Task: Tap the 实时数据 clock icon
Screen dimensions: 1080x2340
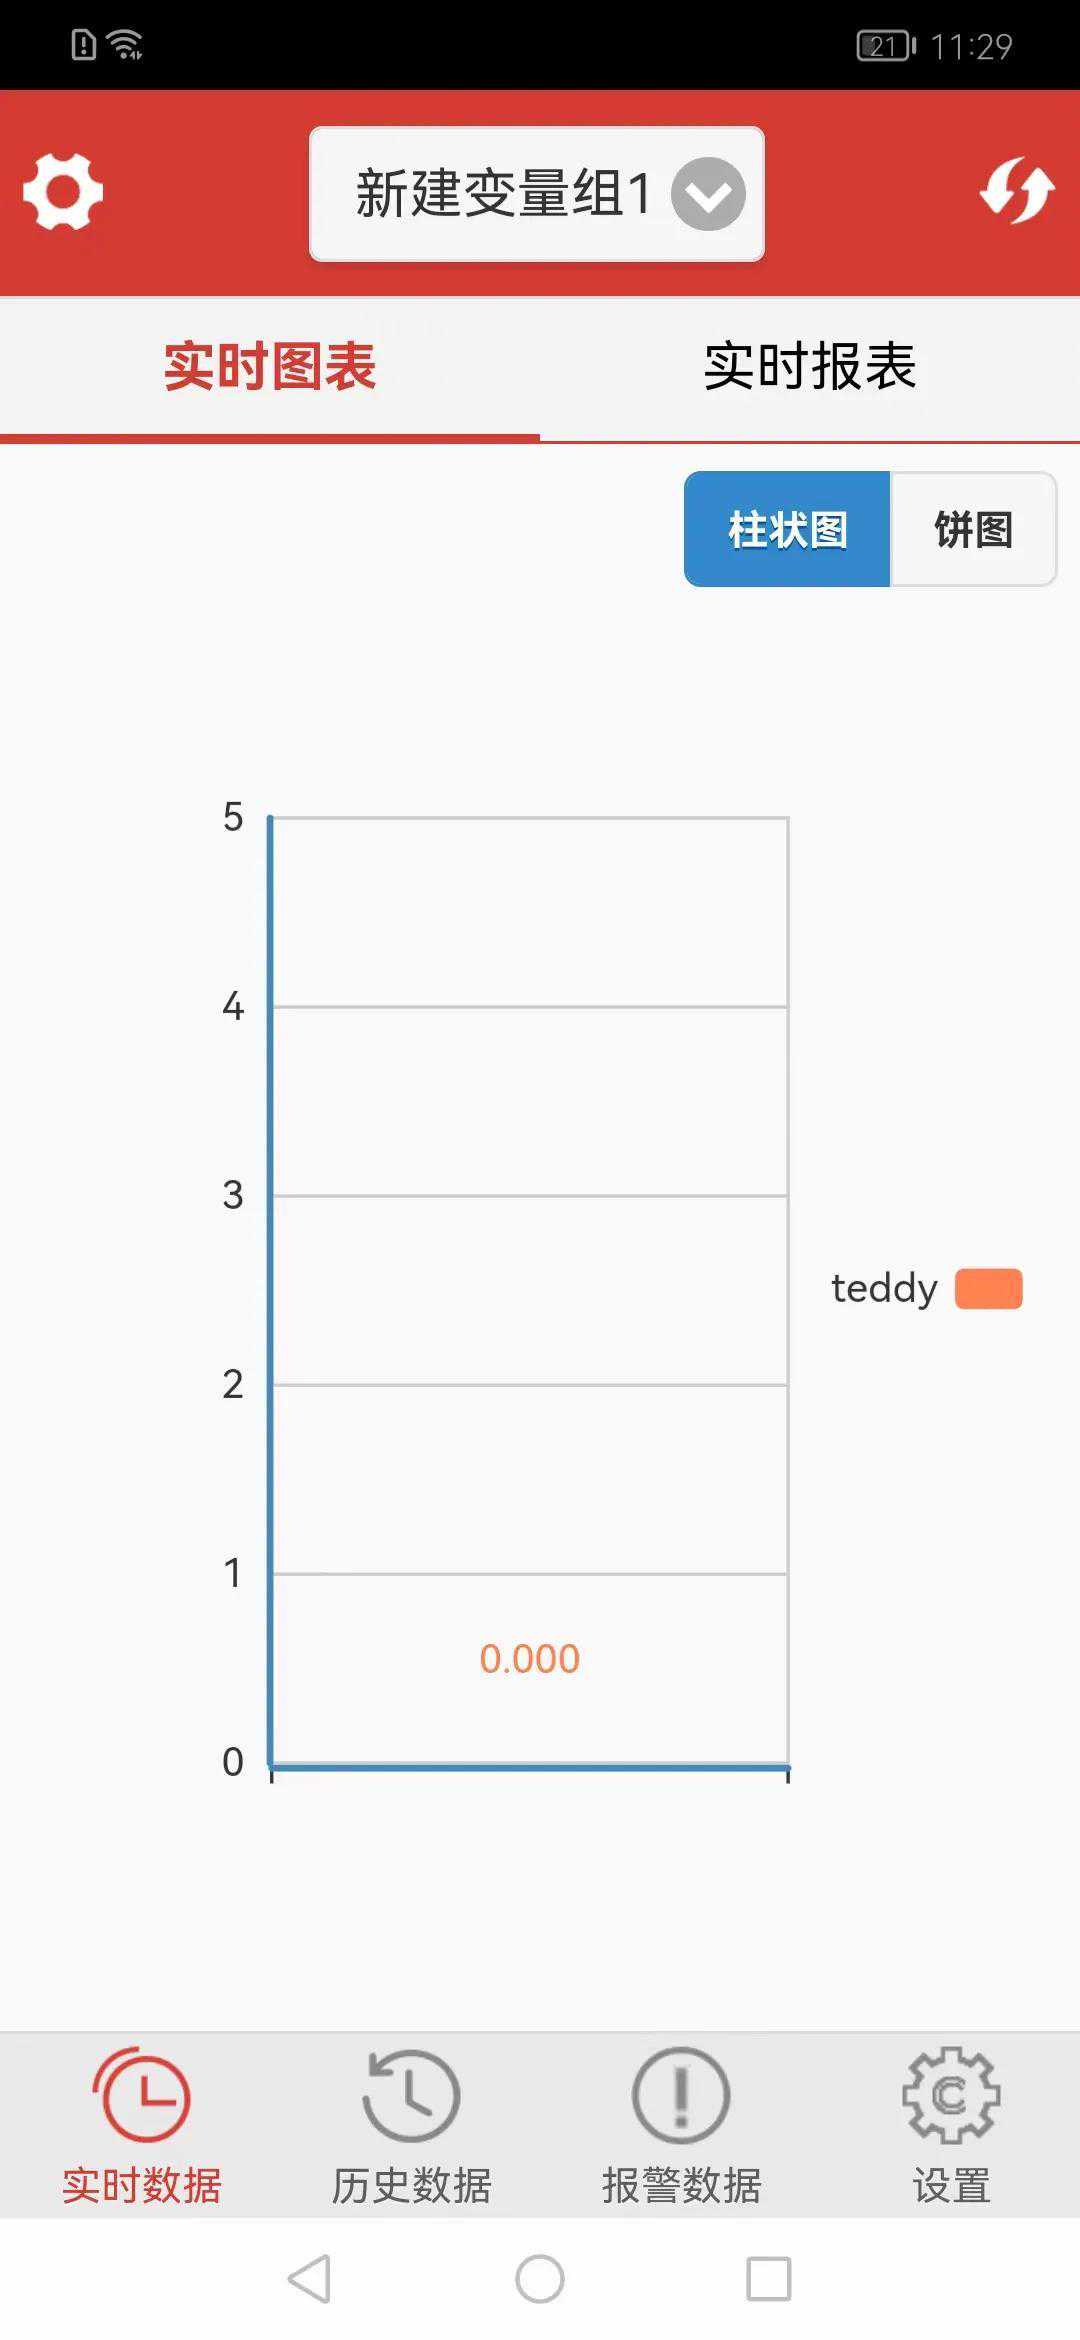Action: coord(142,2095)
